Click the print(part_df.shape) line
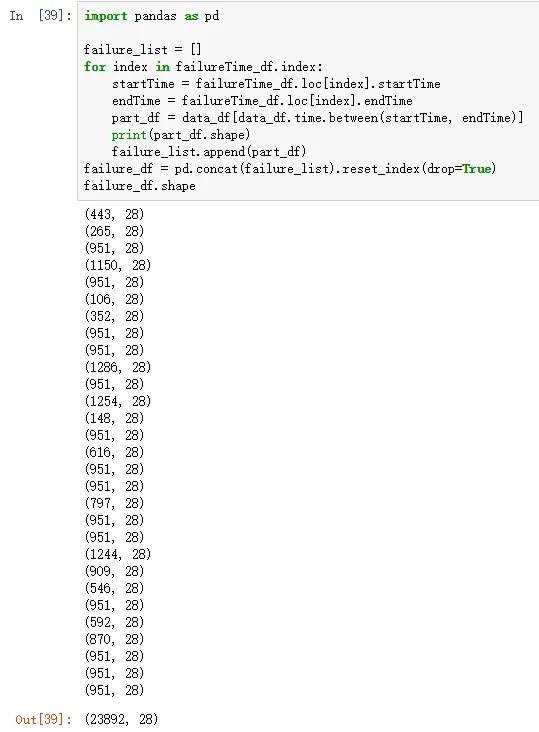Image resolution: width=539 pixels, height=732 pixels. 181,135
